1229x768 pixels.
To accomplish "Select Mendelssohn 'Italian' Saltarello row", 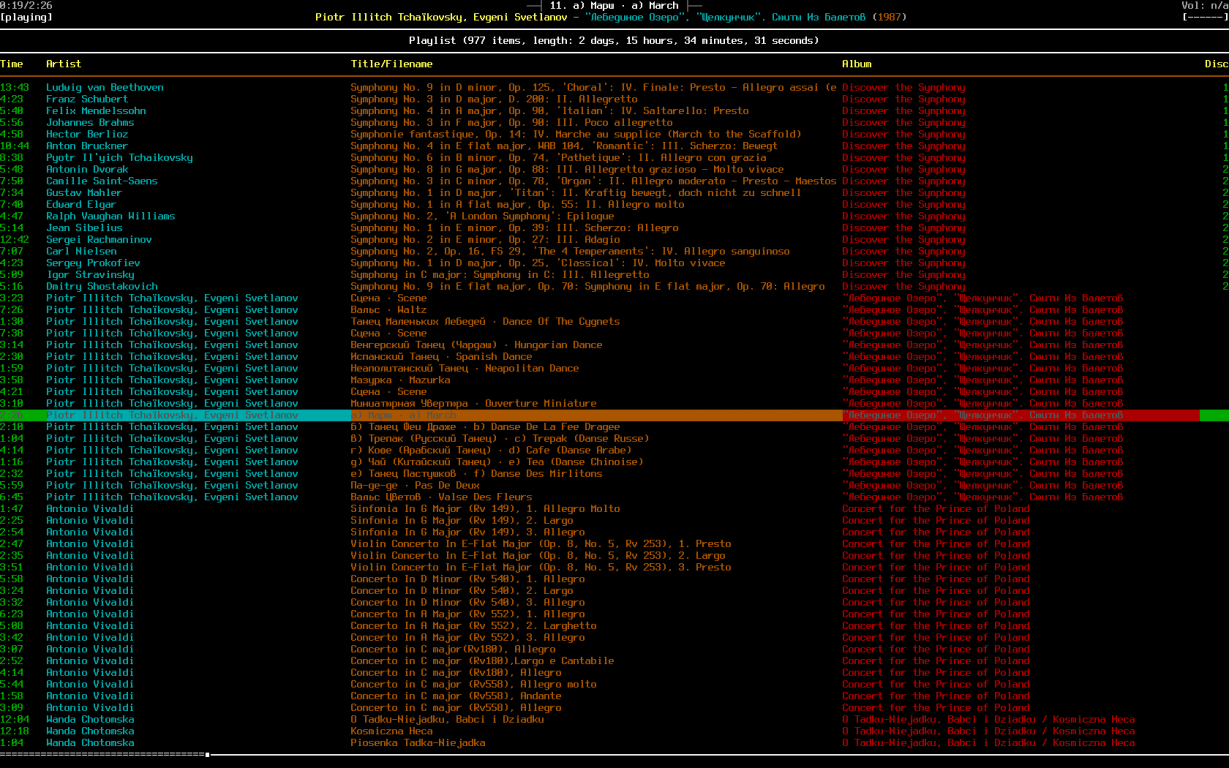I will [614, 111].
